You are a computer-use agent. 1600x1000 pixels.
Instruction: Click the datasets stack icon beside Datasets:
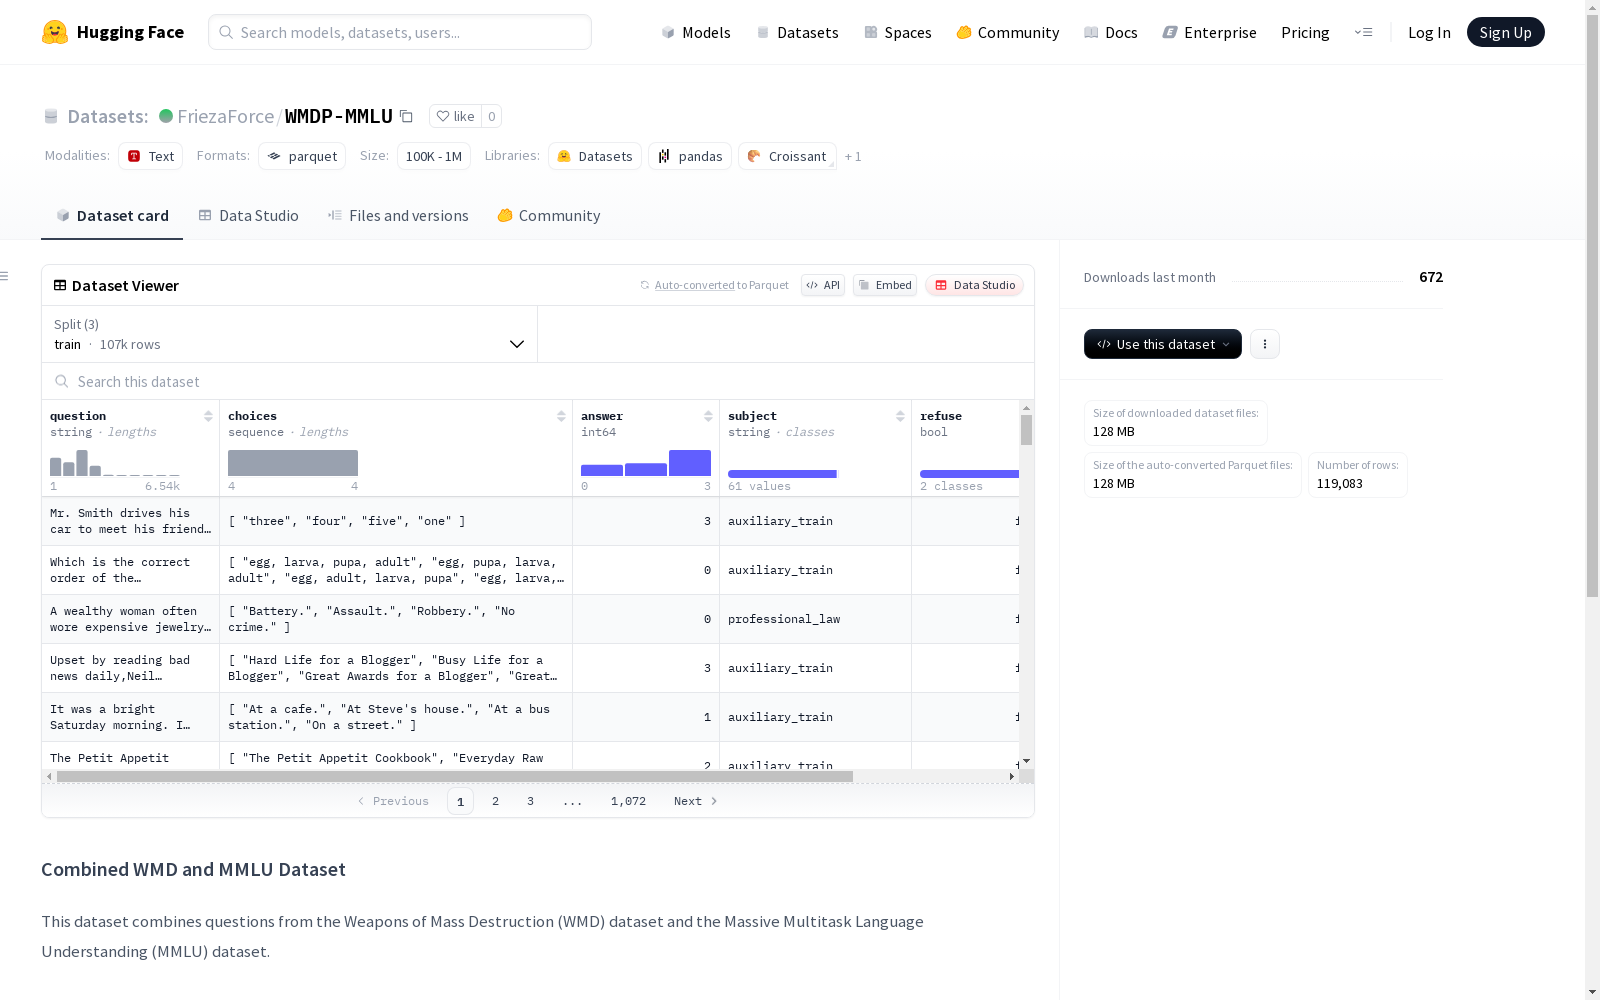click(x=51, y=116)
